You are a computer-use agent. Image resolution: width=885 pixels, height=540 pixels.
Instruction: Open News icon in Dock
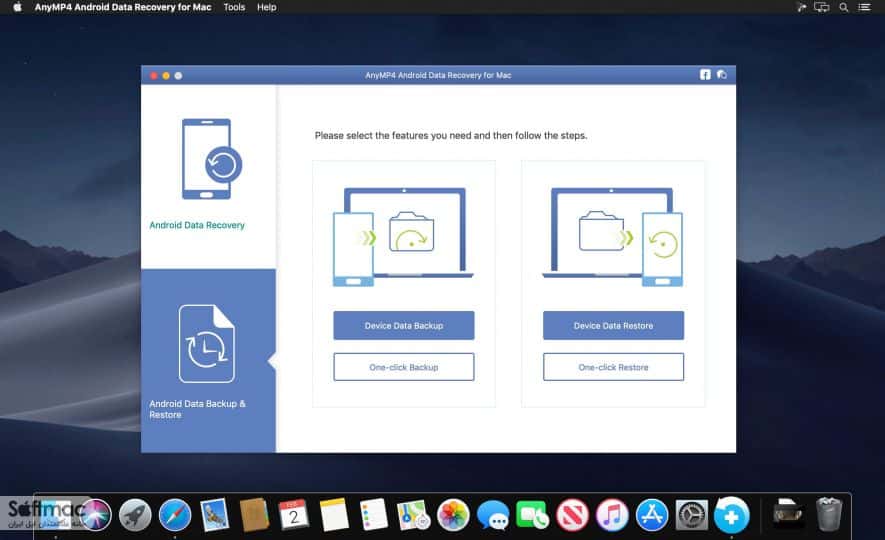tap(572, 515)
